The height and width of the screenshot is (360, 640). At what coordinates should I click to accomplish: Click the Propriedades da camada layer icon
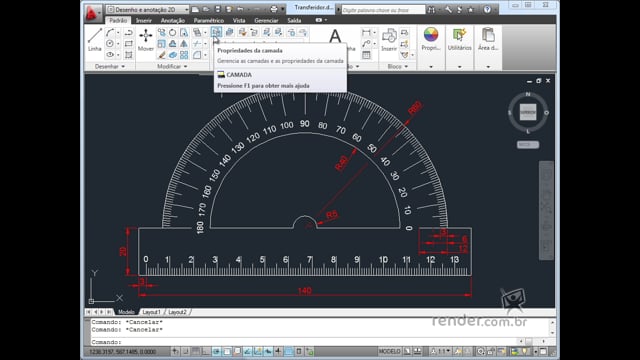(216, 32)
